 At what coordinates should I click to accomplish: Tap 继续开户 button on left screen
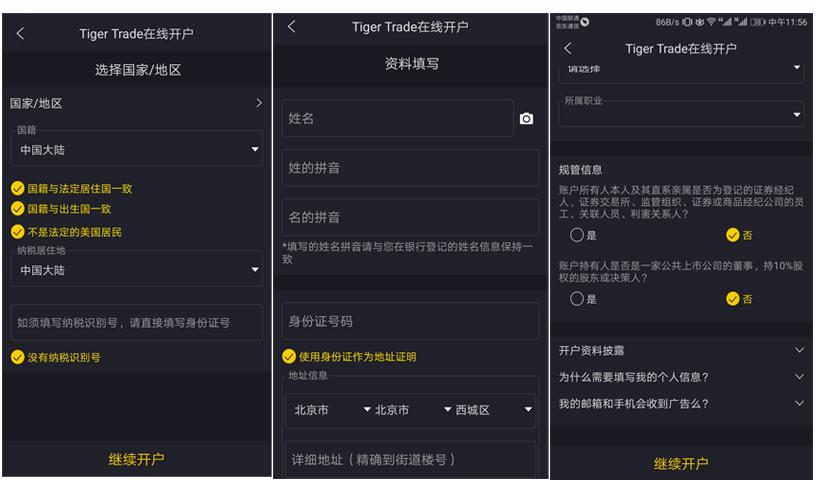tap(136, 459)
